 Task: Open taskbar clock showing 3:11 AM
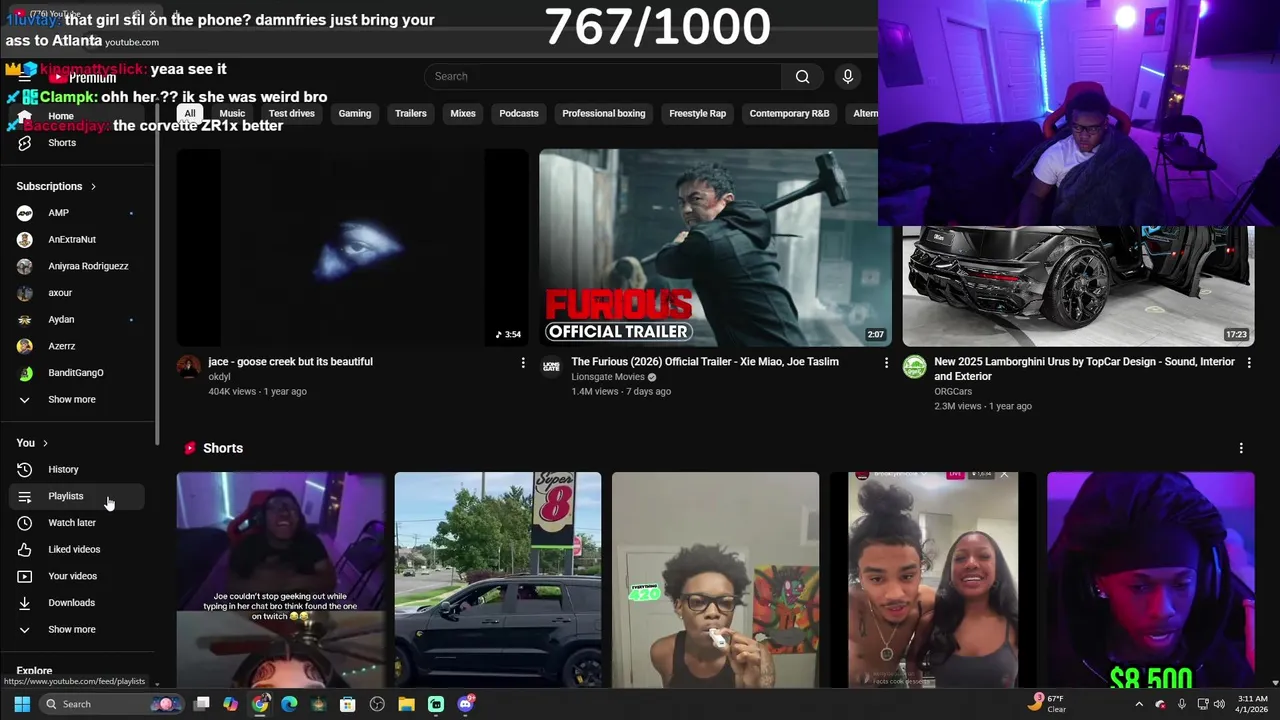pos(1252,704)
